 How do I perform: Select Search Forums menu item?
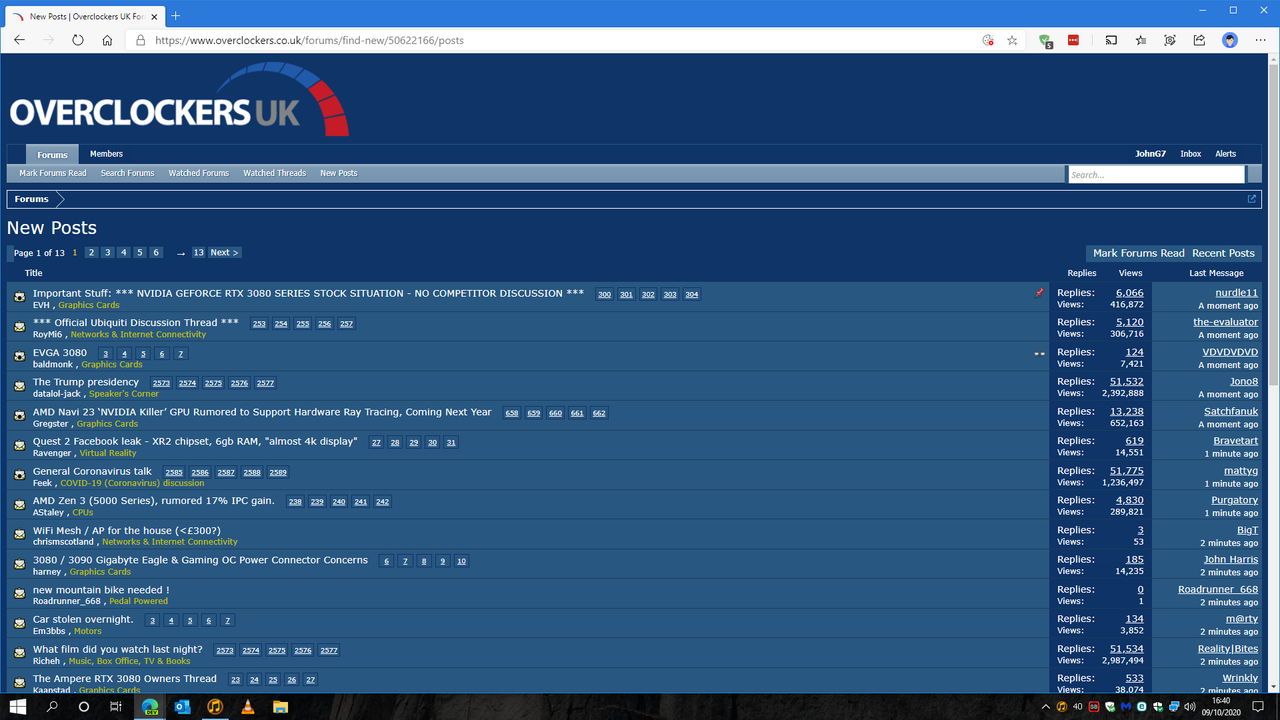(x=127, y=173)
